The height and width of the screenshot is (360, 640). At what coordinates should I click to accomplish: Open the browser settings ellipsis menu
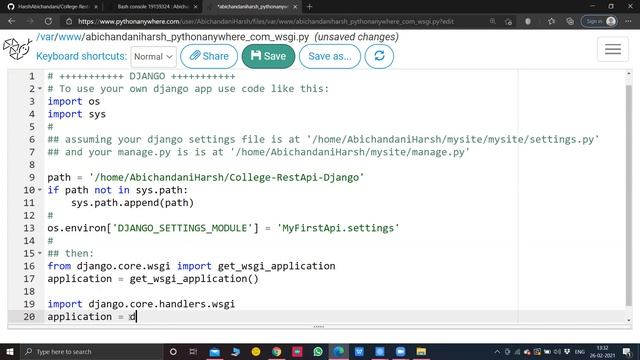pyautogui.click(x=628, y=21)
